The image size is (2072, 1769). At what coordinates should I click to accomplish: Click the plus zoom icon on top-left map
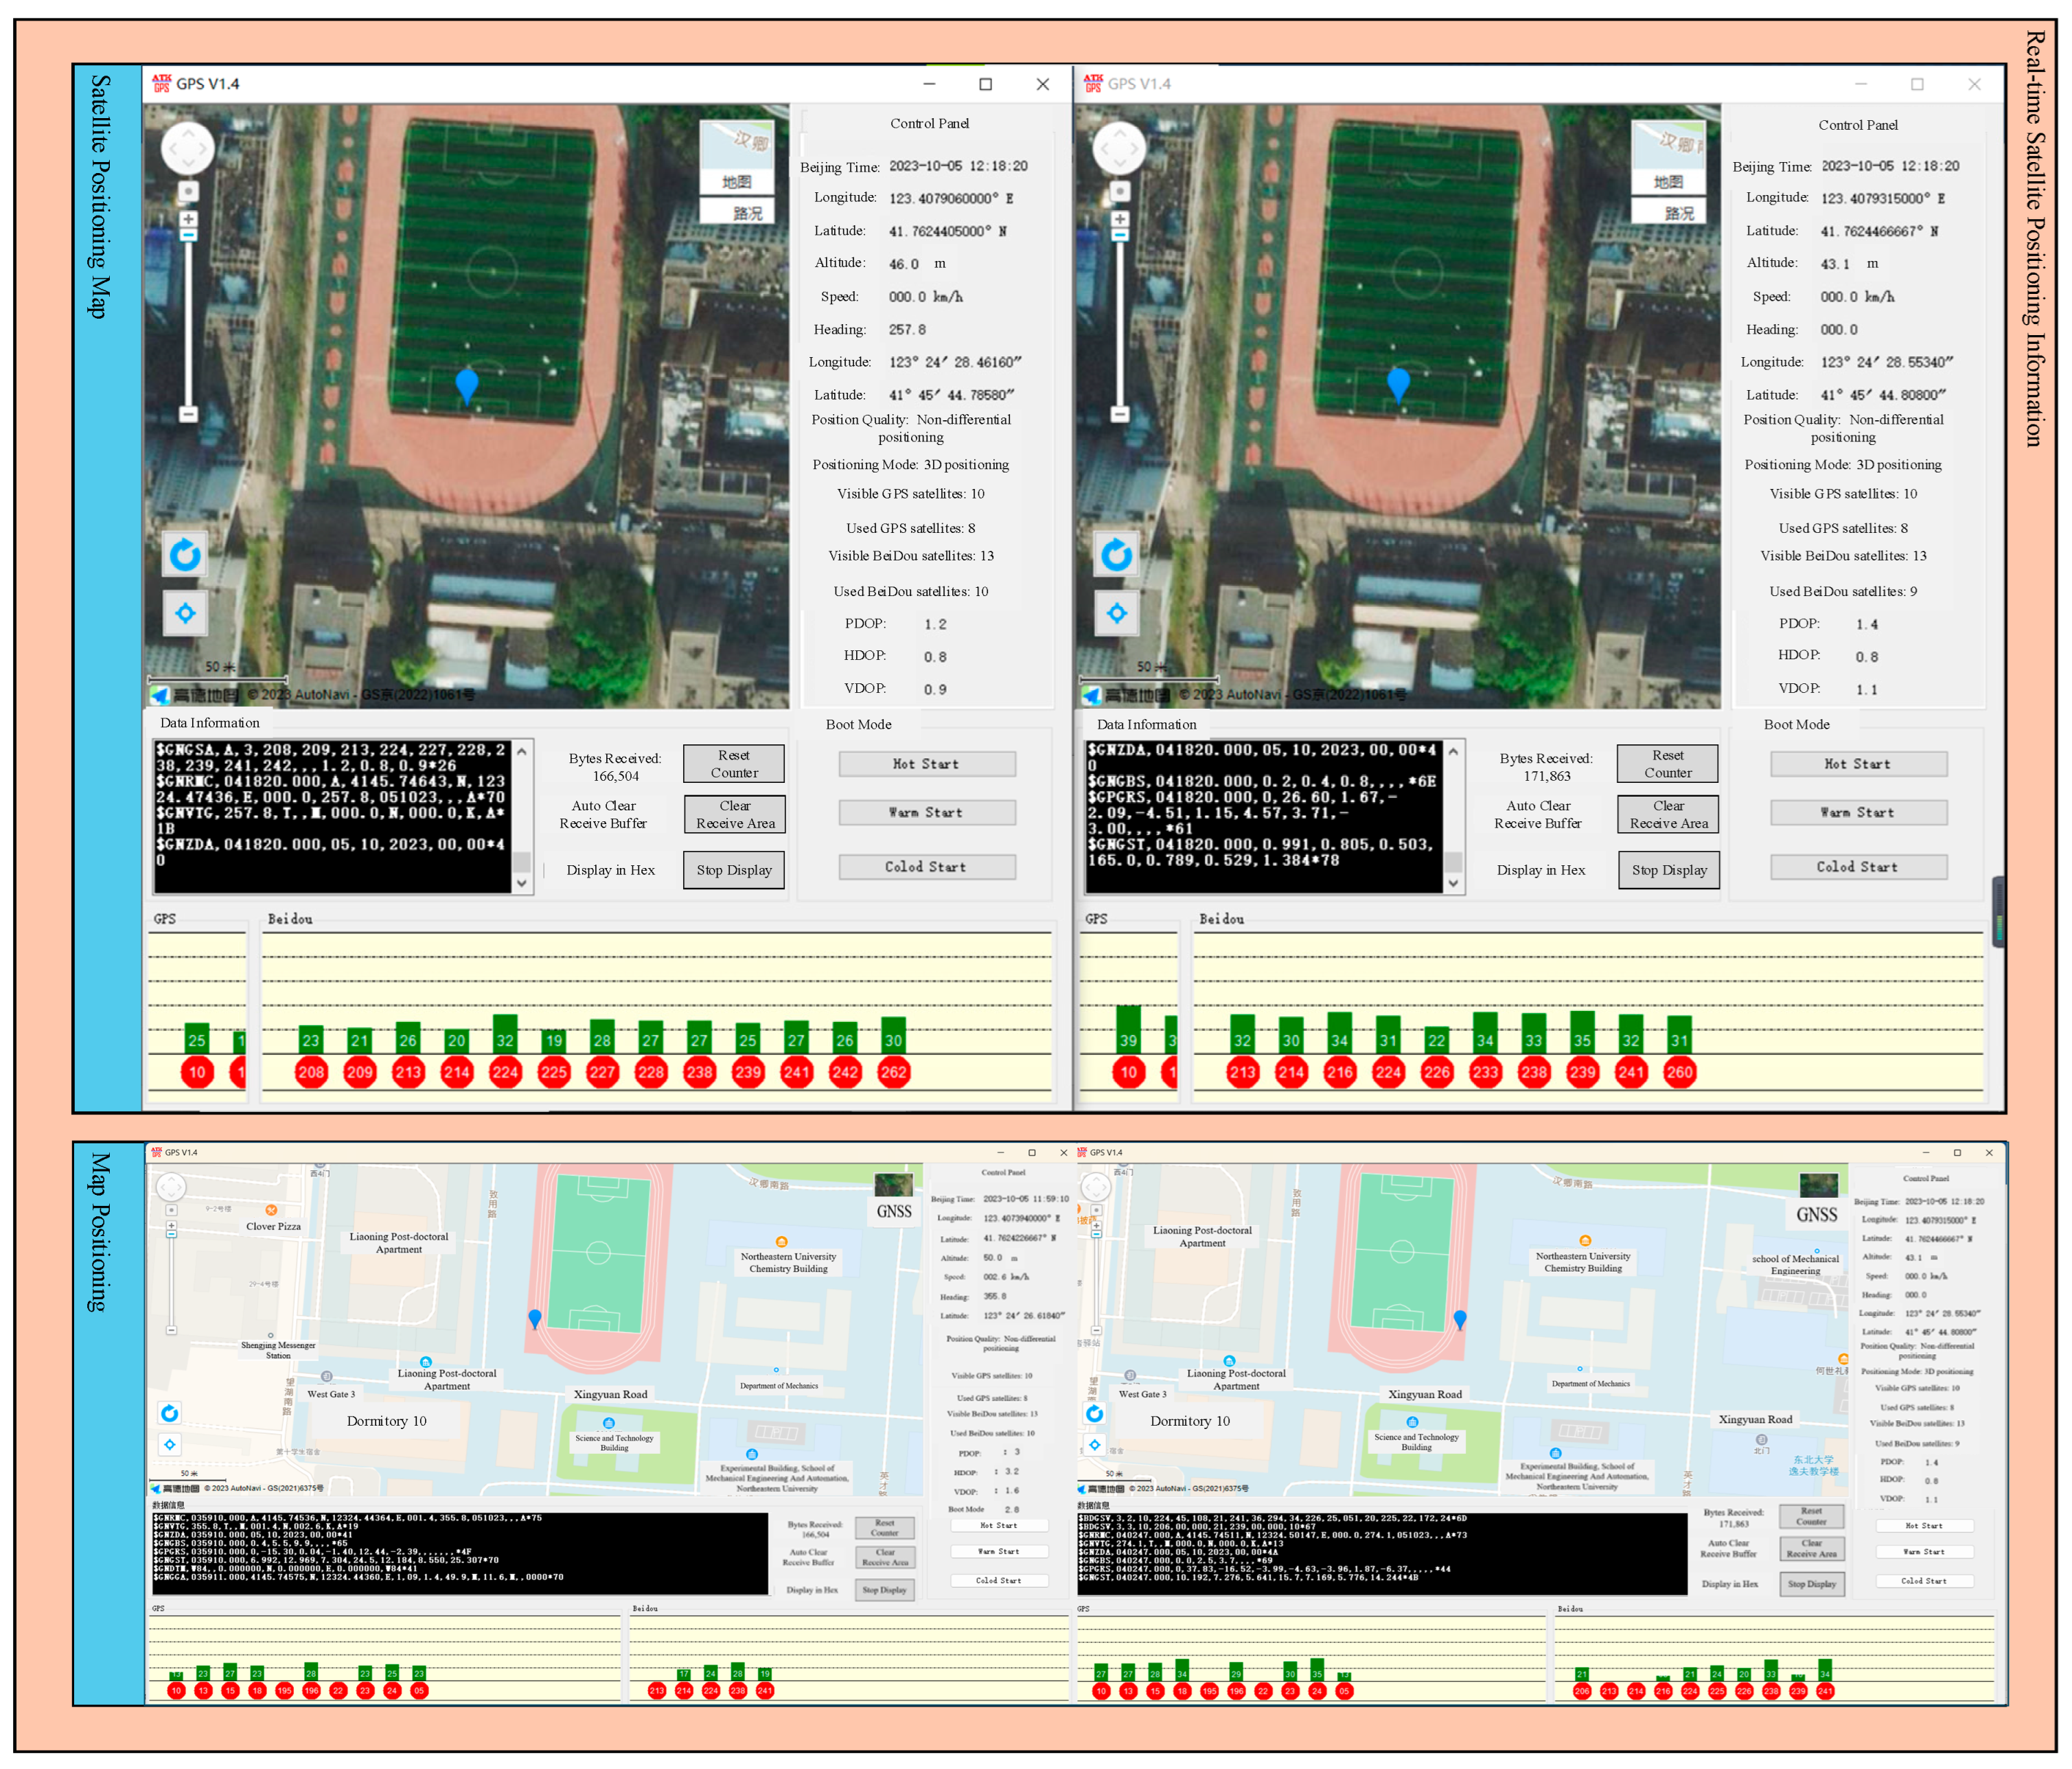188,218
